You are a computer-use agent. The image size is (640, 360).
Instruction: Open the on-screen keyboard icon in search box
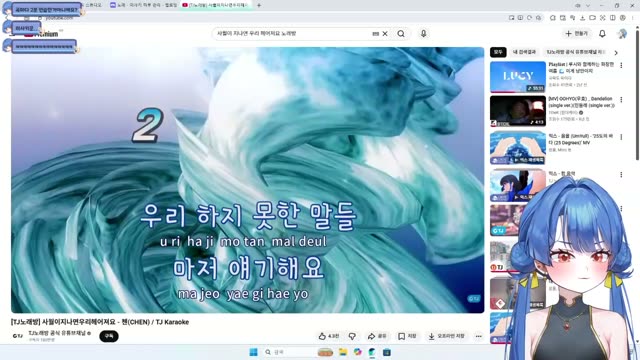376,34
